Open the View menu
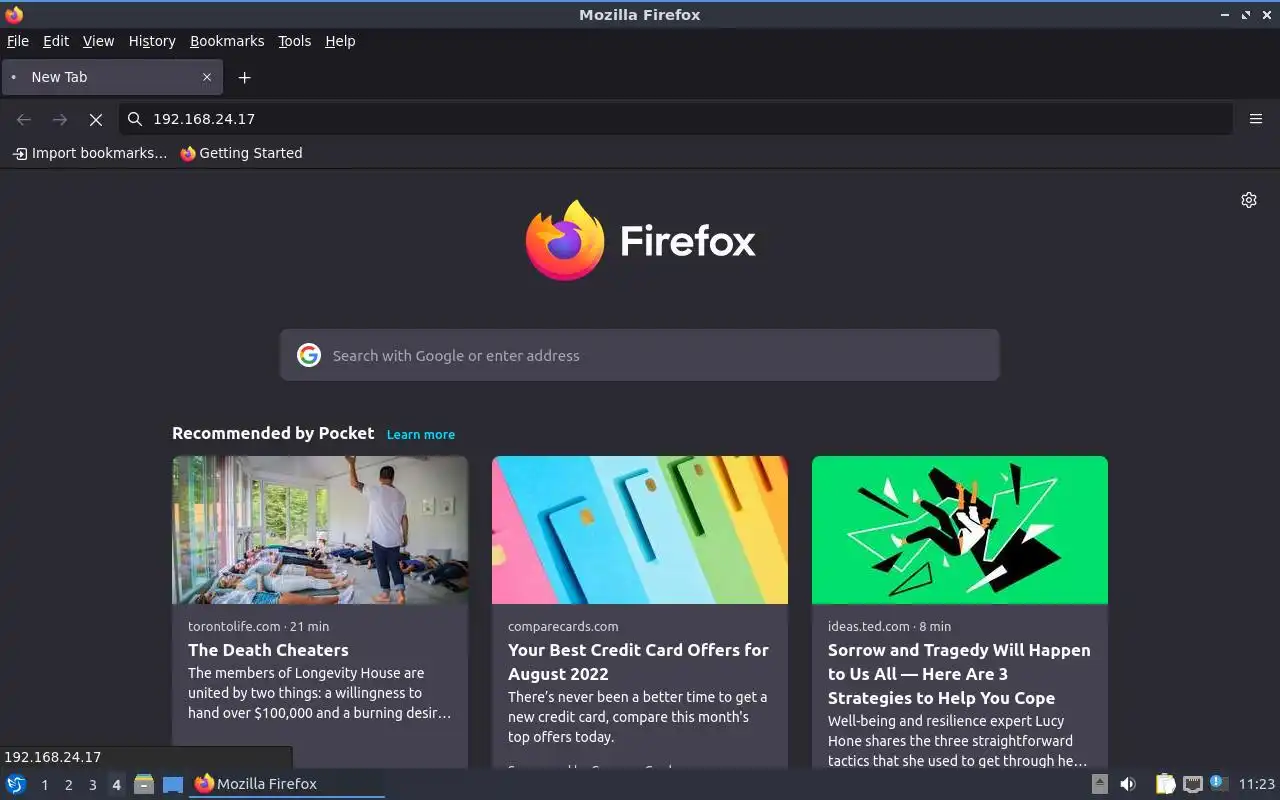 coord(98,41)
